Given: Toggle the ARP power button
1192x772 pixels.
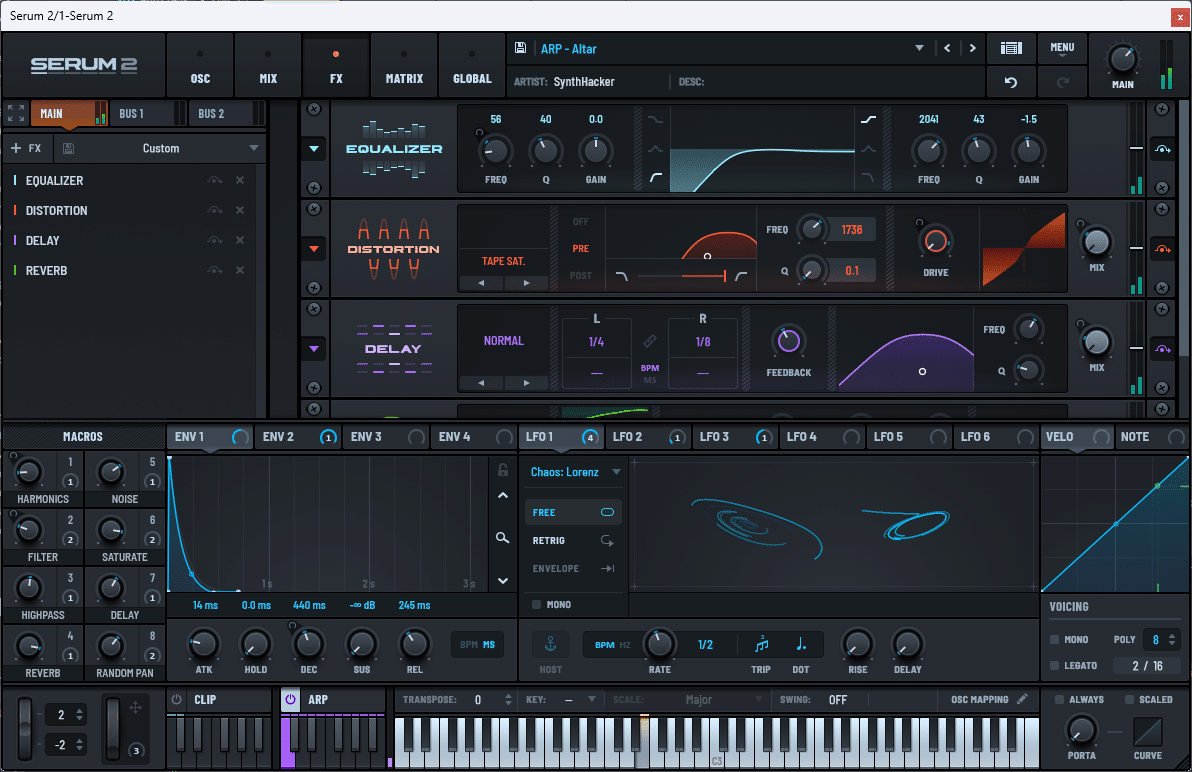Looking at the screenshot, I should (289, 699).
